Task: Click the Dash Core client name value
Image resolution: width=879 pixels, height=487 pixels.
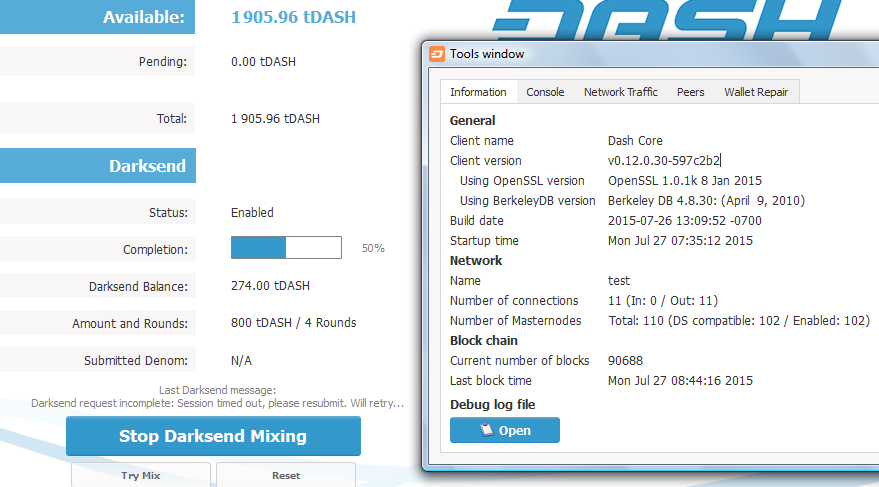Action: tap(635, 141)
